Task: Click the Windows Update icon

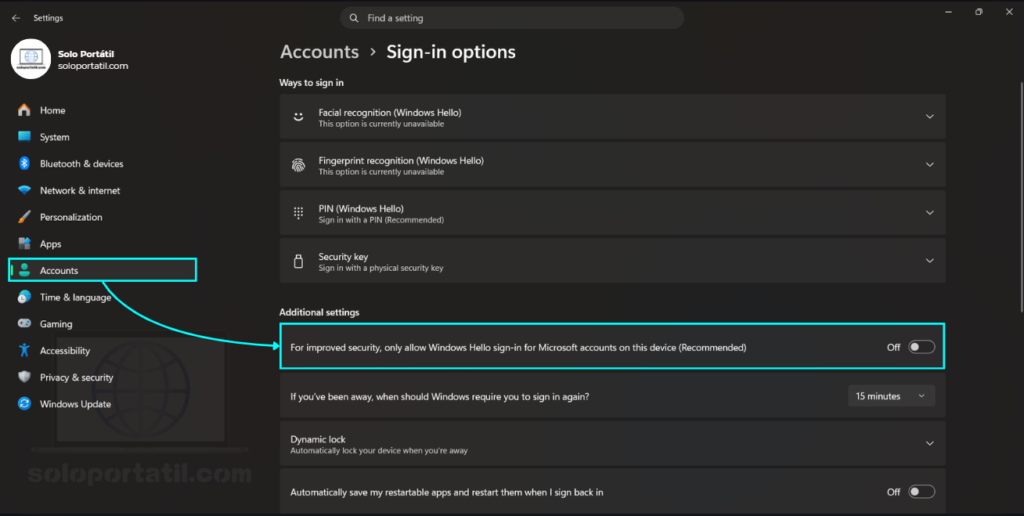Action: coord(24,404)
